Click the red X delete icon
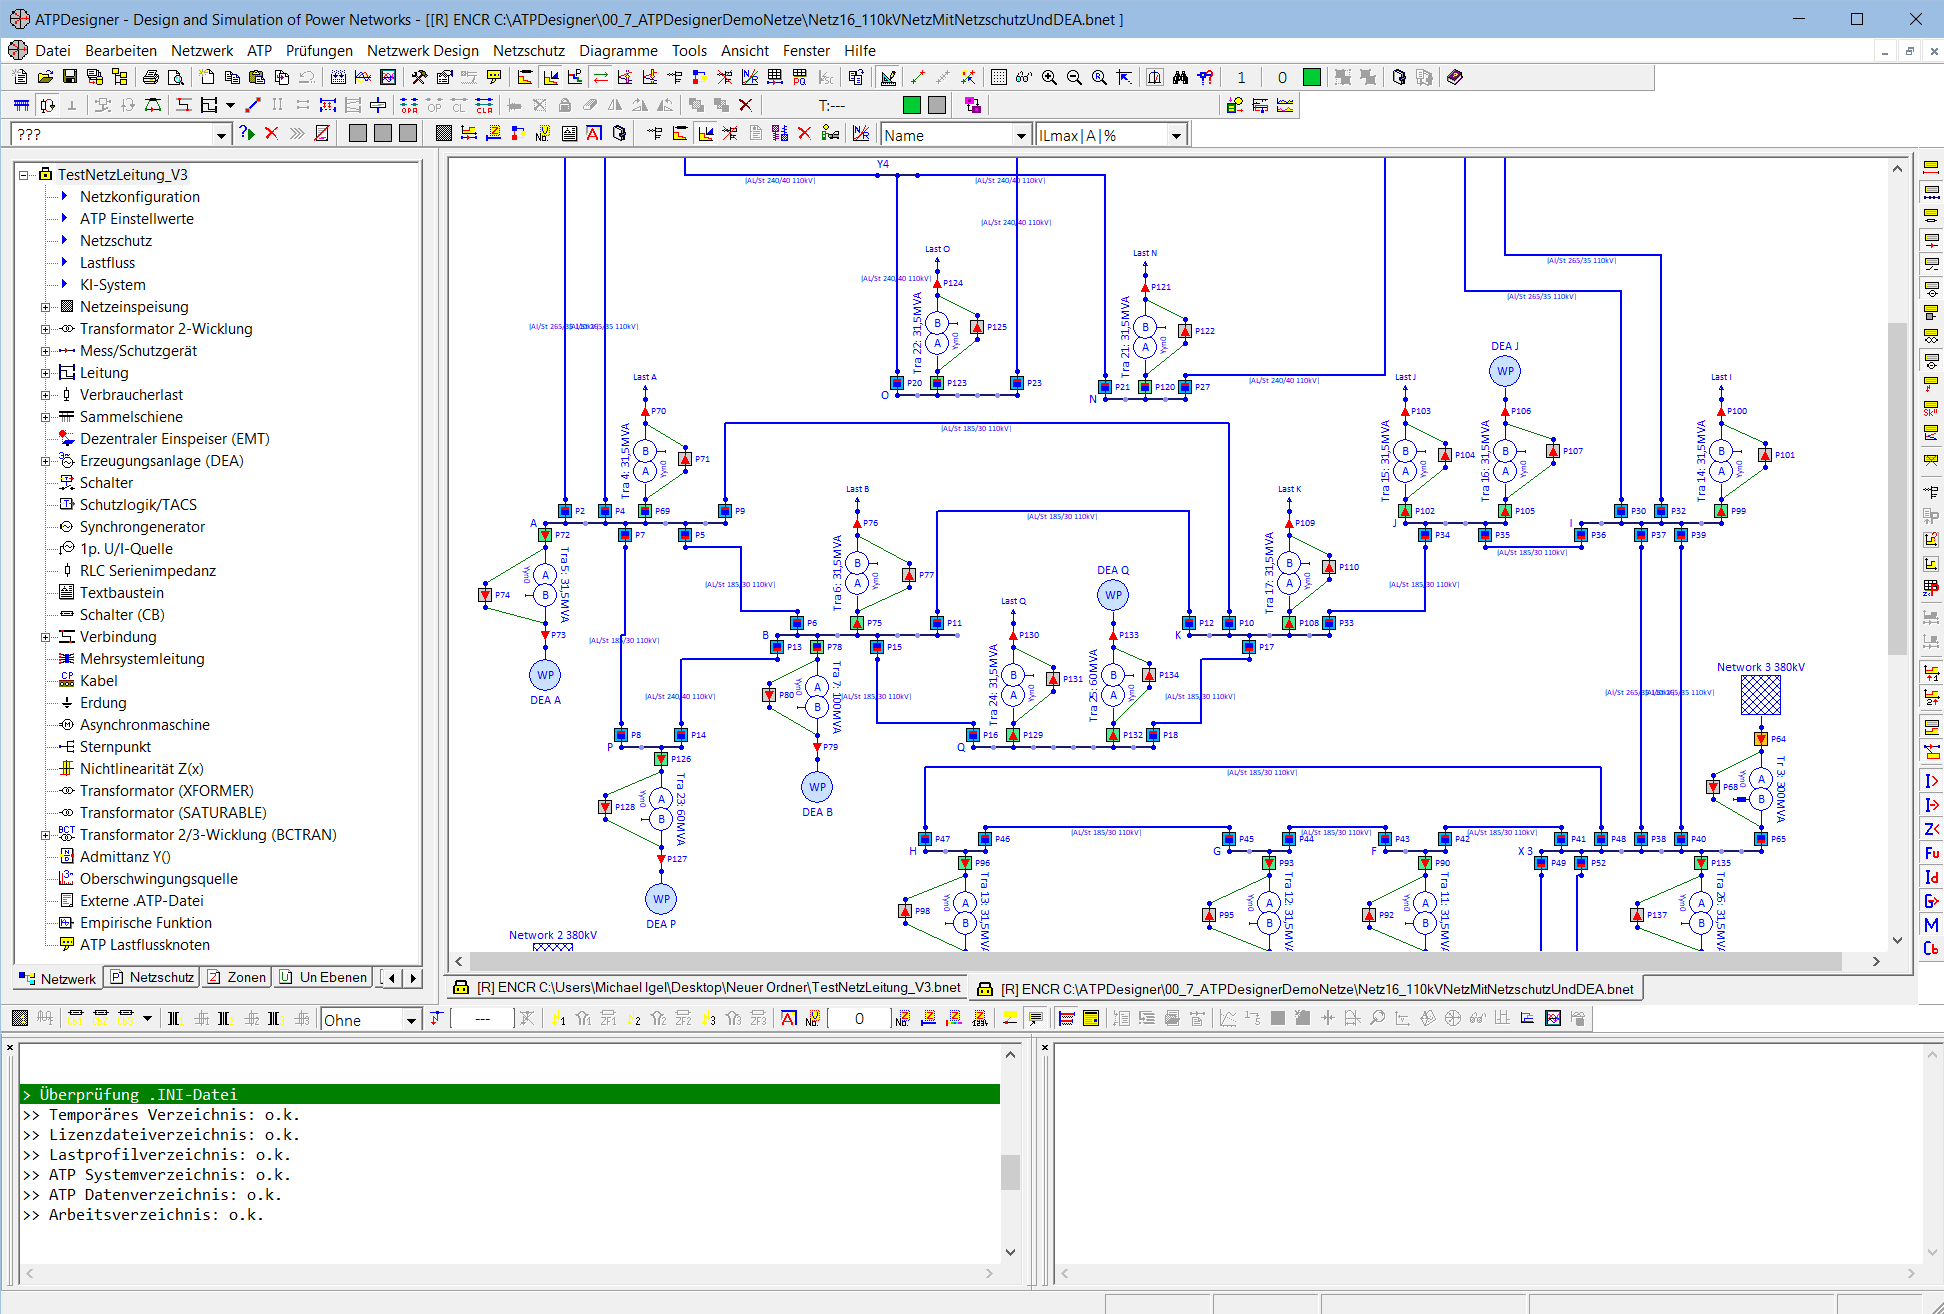 coord(745,105)
